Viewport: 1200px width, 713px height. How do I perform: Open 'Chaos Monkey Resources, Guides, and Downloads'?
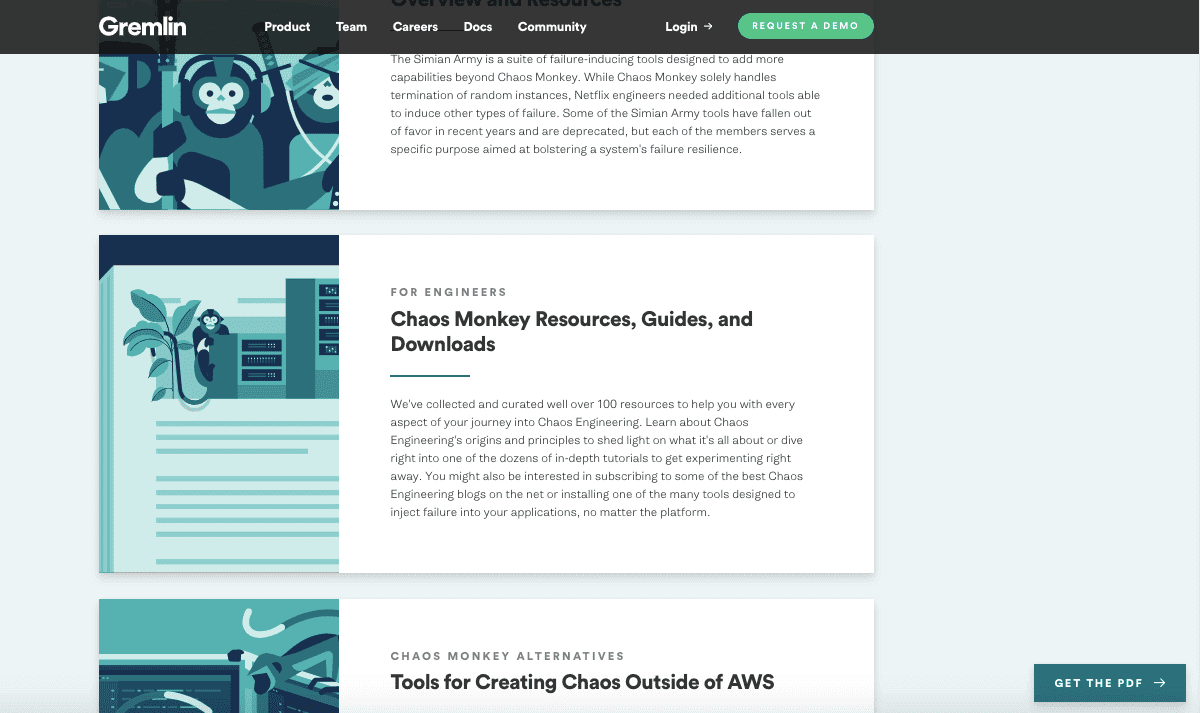[x=572, y=331]
